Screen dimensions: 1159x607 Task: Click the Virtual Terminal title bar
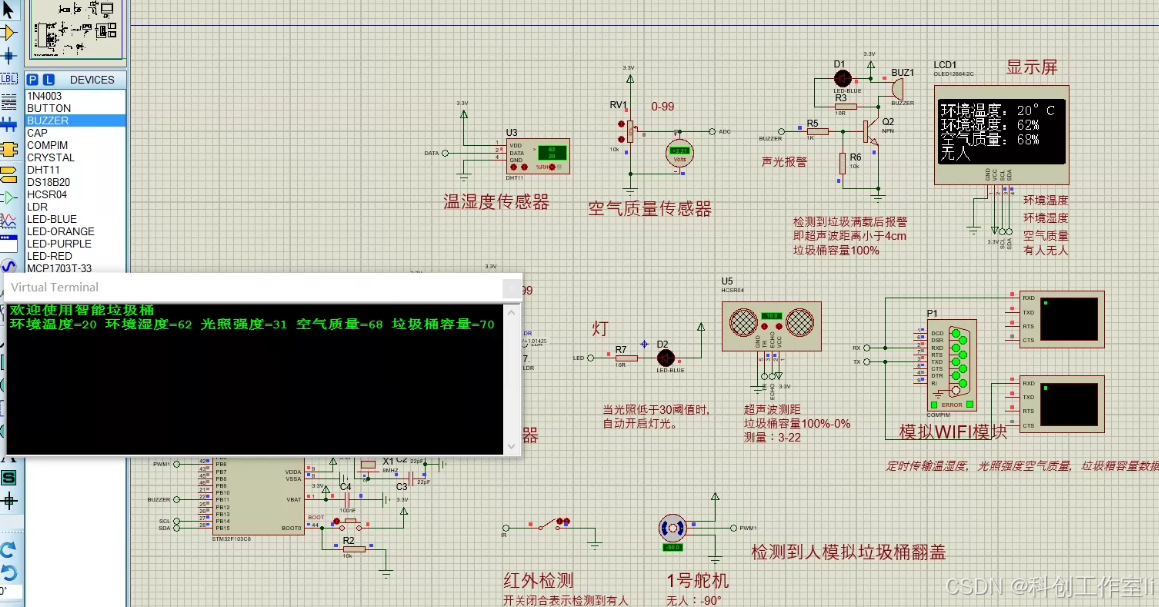(255, 288)
